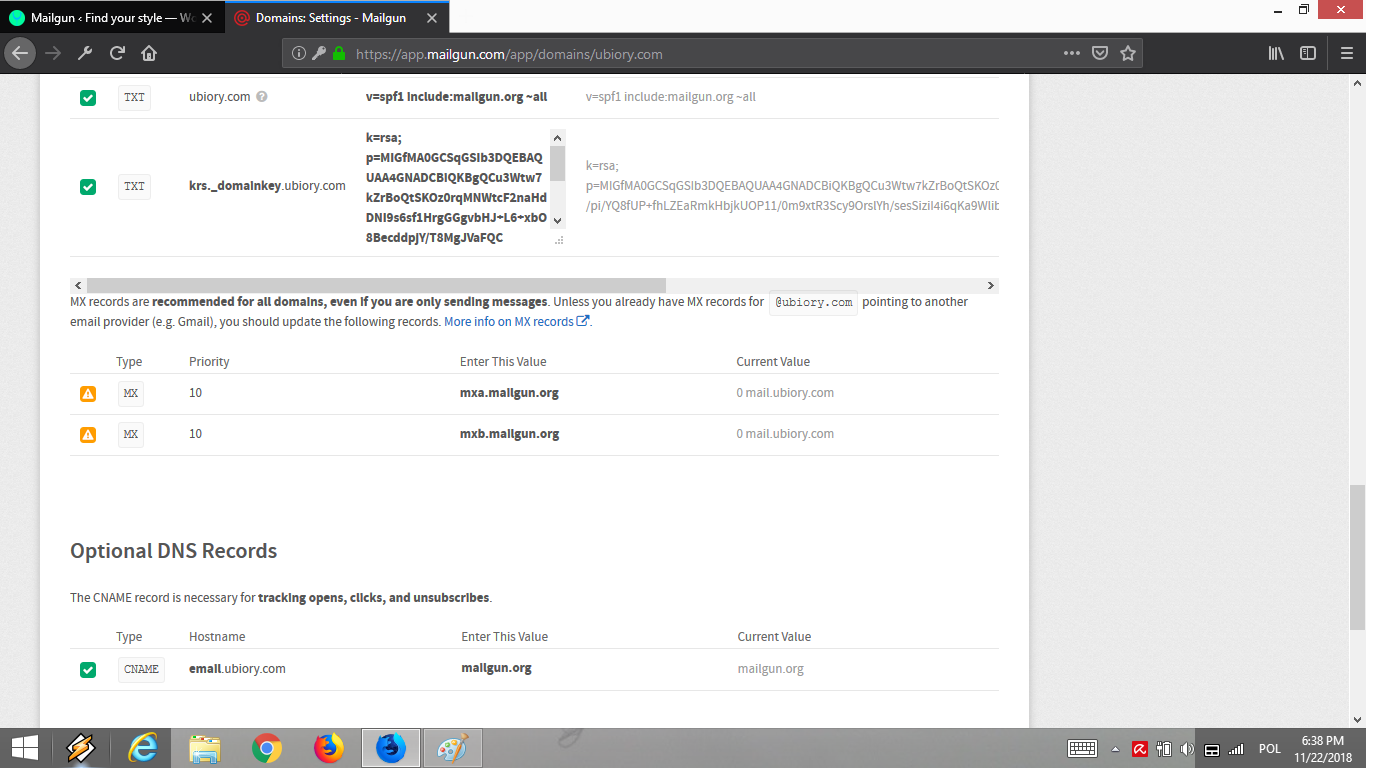Click the MX type badge in the mxa row

[x=130, y=393]
